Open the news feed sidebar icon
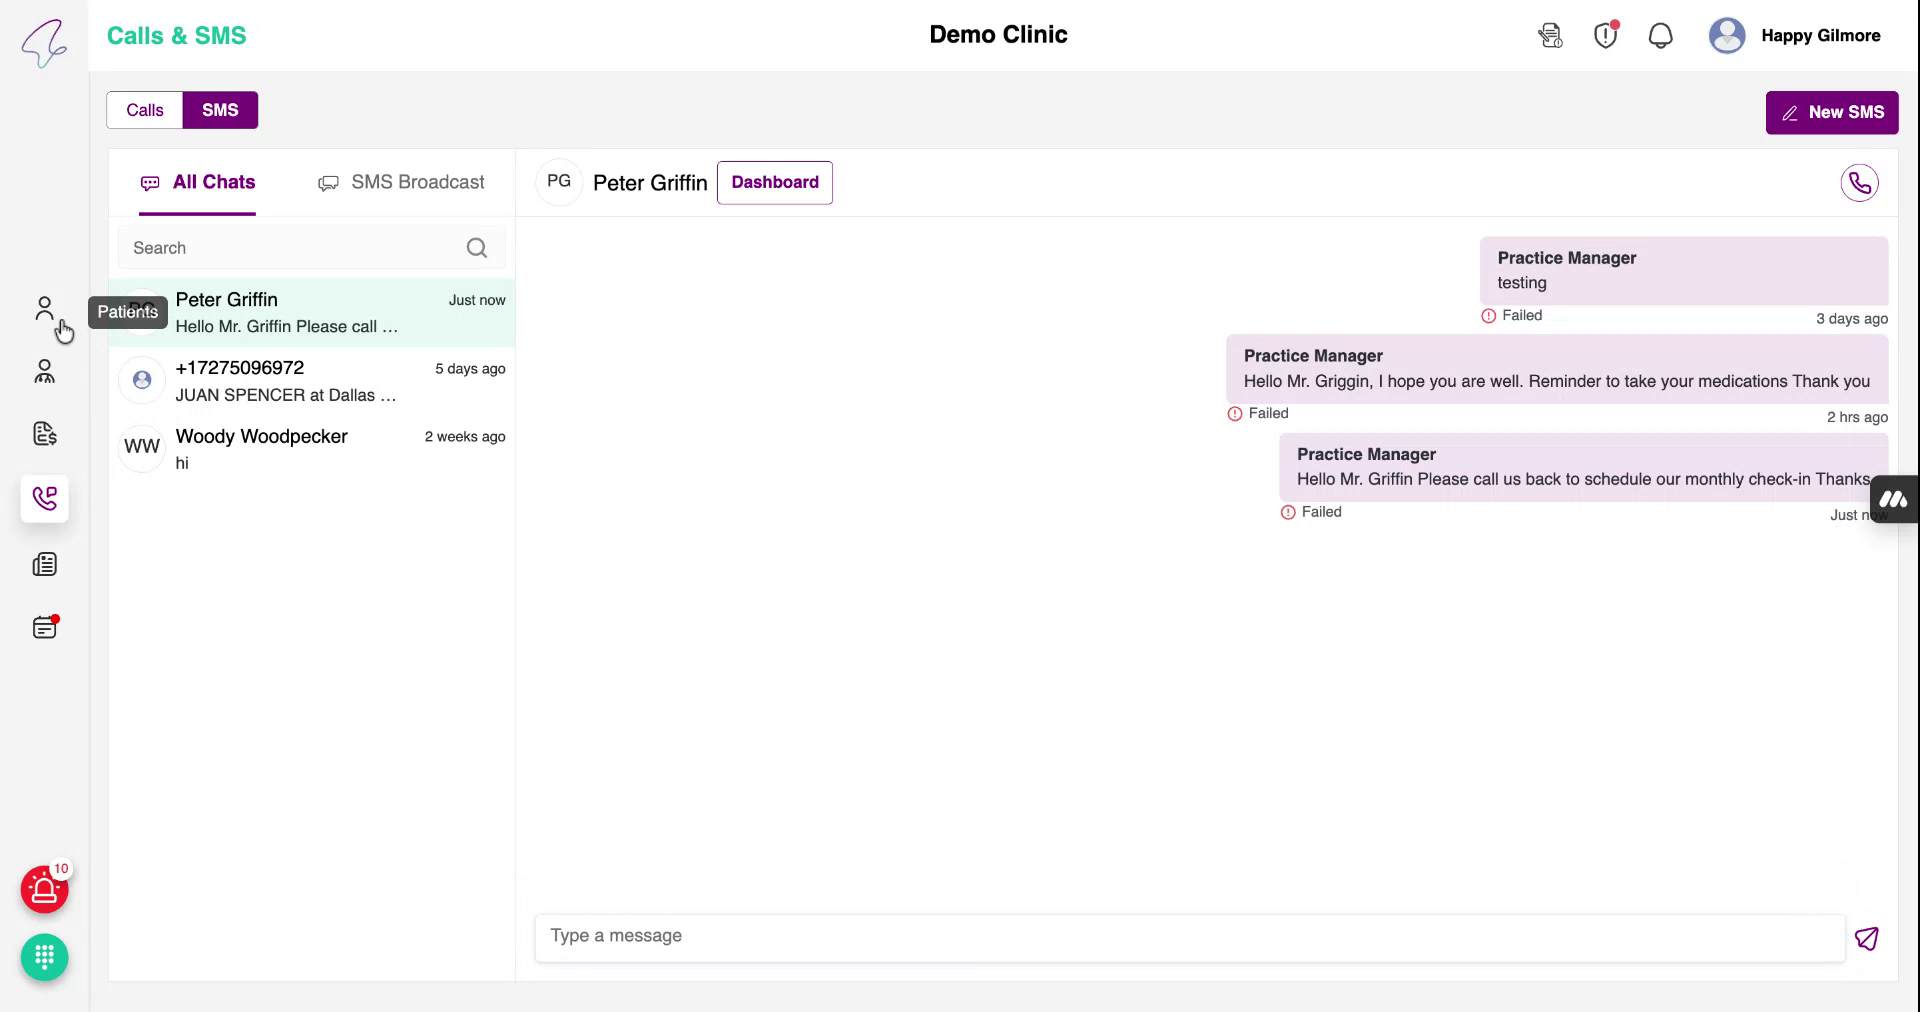 (44, 564)
